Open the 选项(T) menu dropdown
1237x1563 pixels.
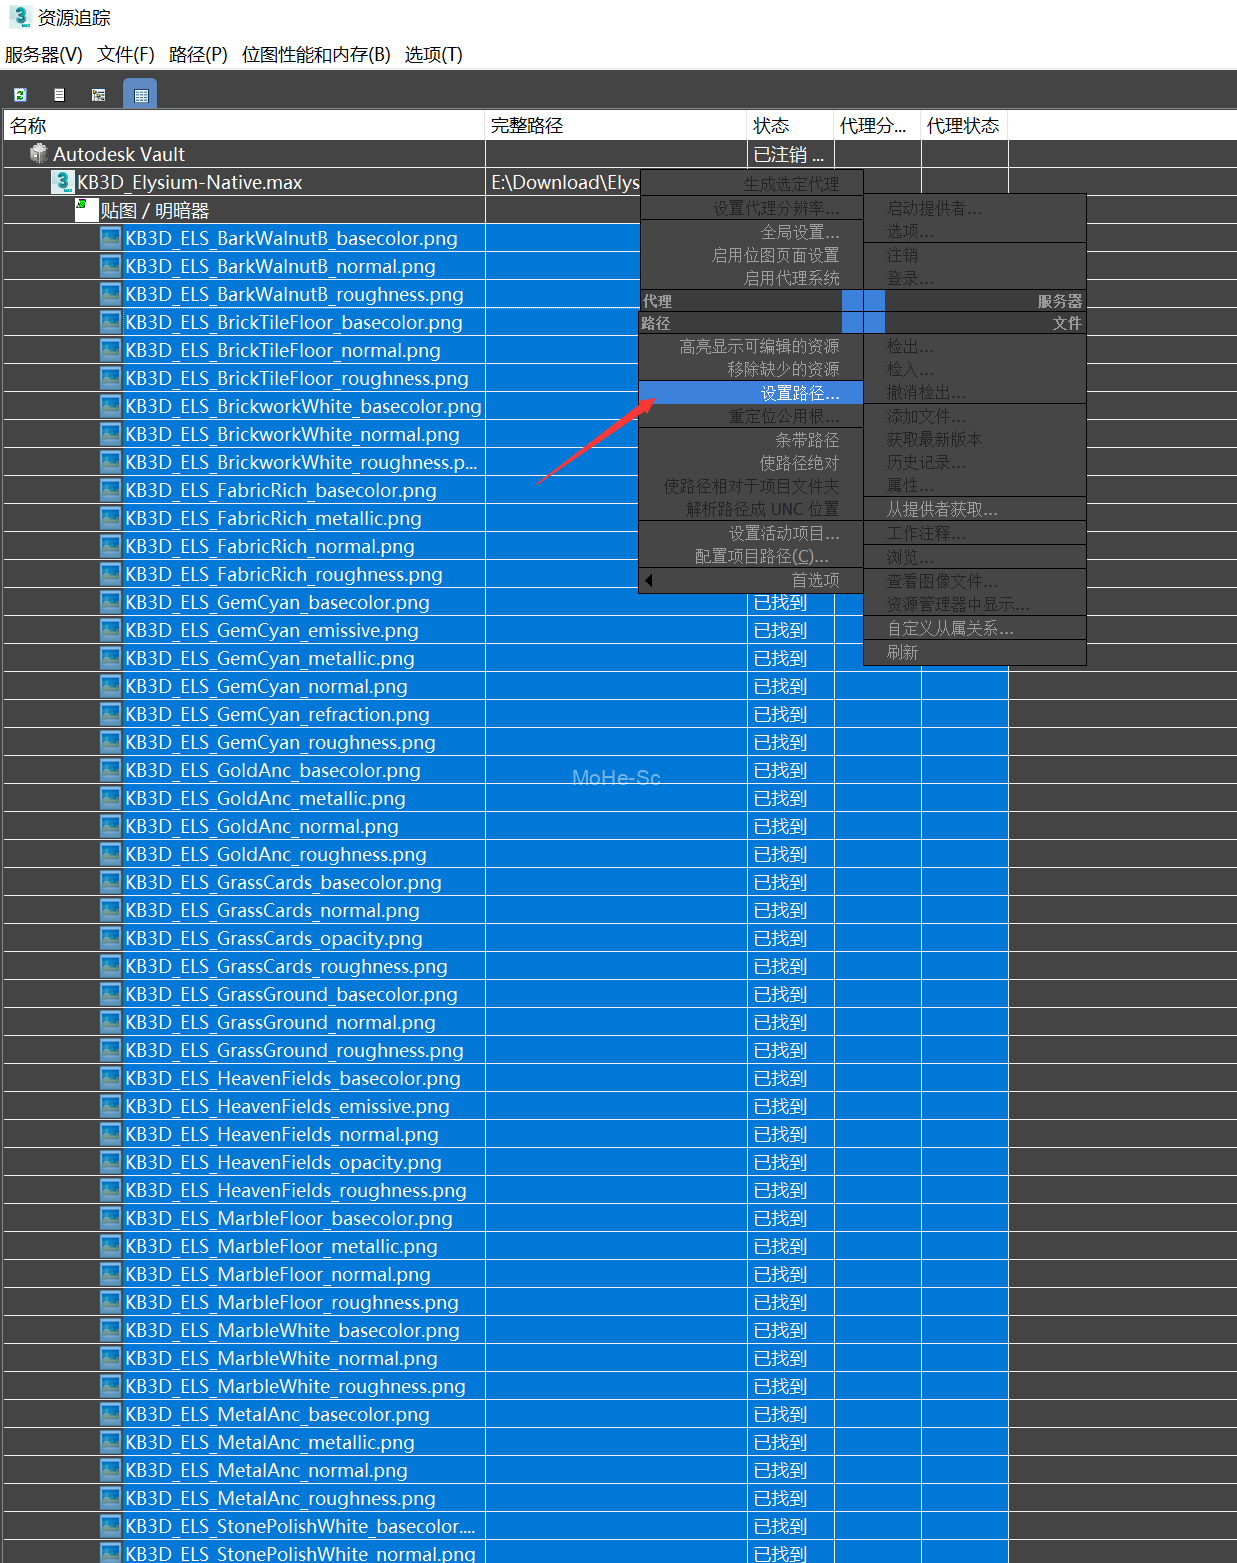pyautogui.click(x=433, y=54)
